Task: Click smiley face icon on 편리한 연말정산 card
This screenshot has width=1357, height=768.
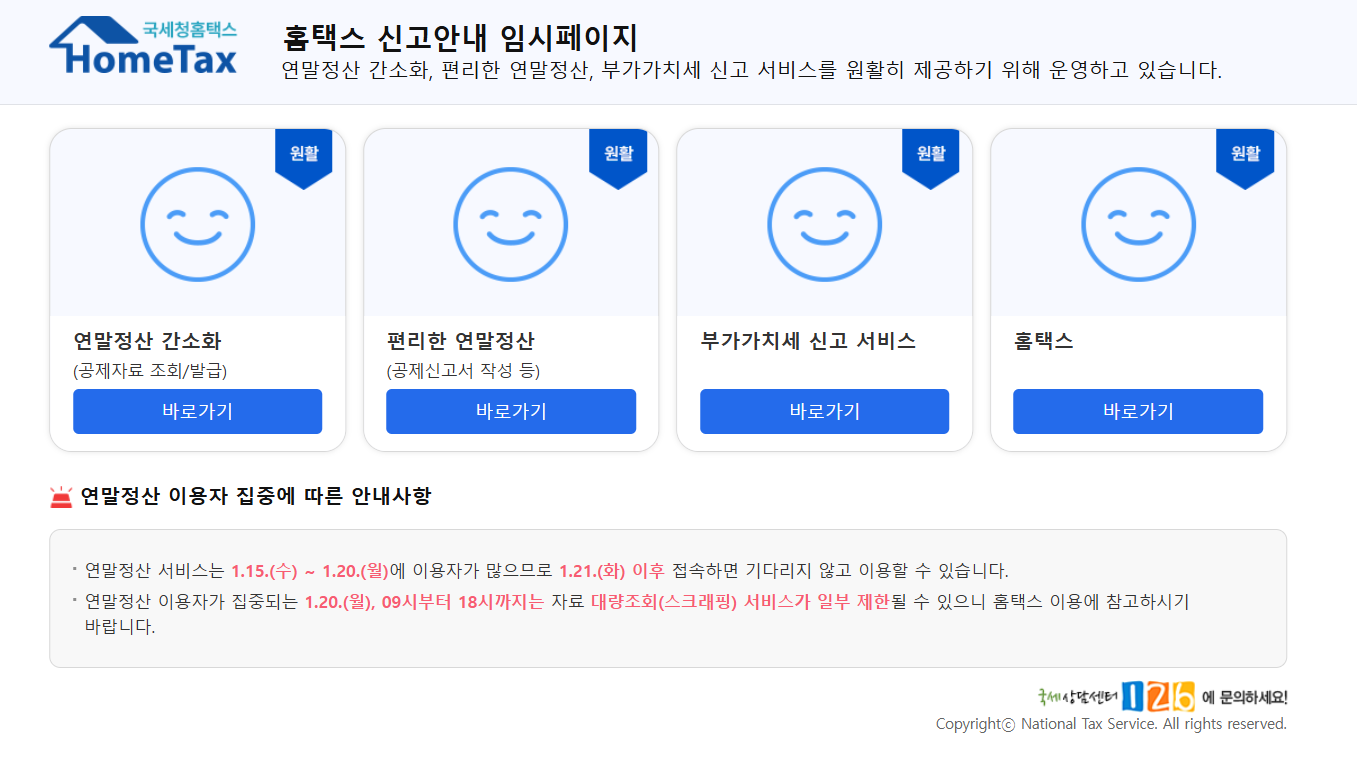Action: (x=511, y=224)
